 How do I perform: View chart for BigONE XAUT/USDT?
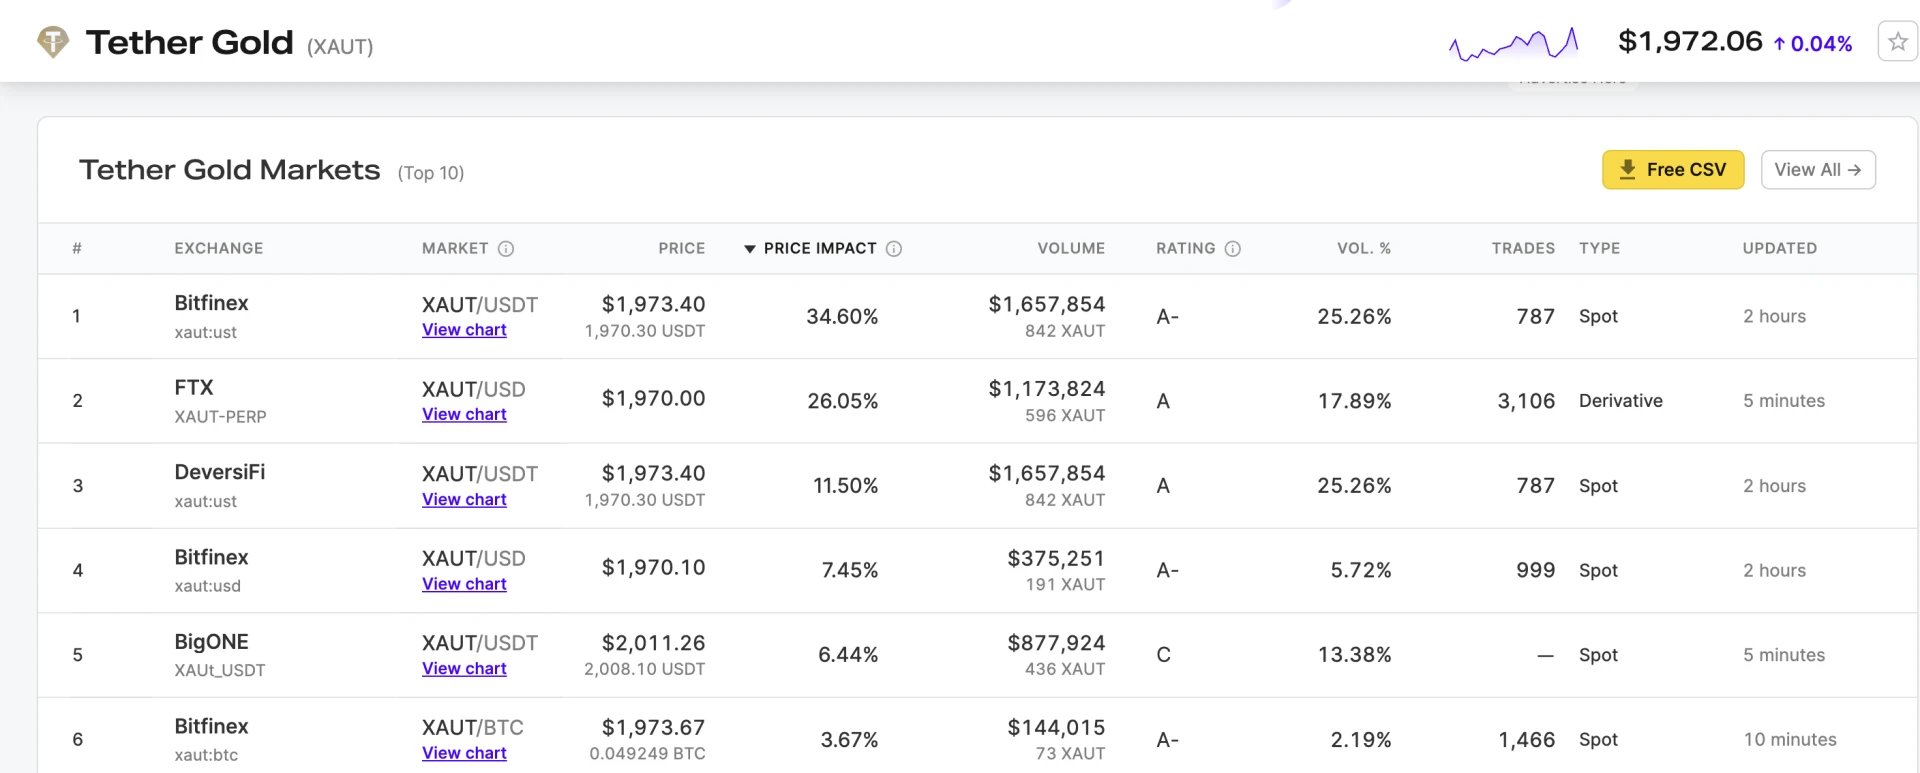coord(464,669)
